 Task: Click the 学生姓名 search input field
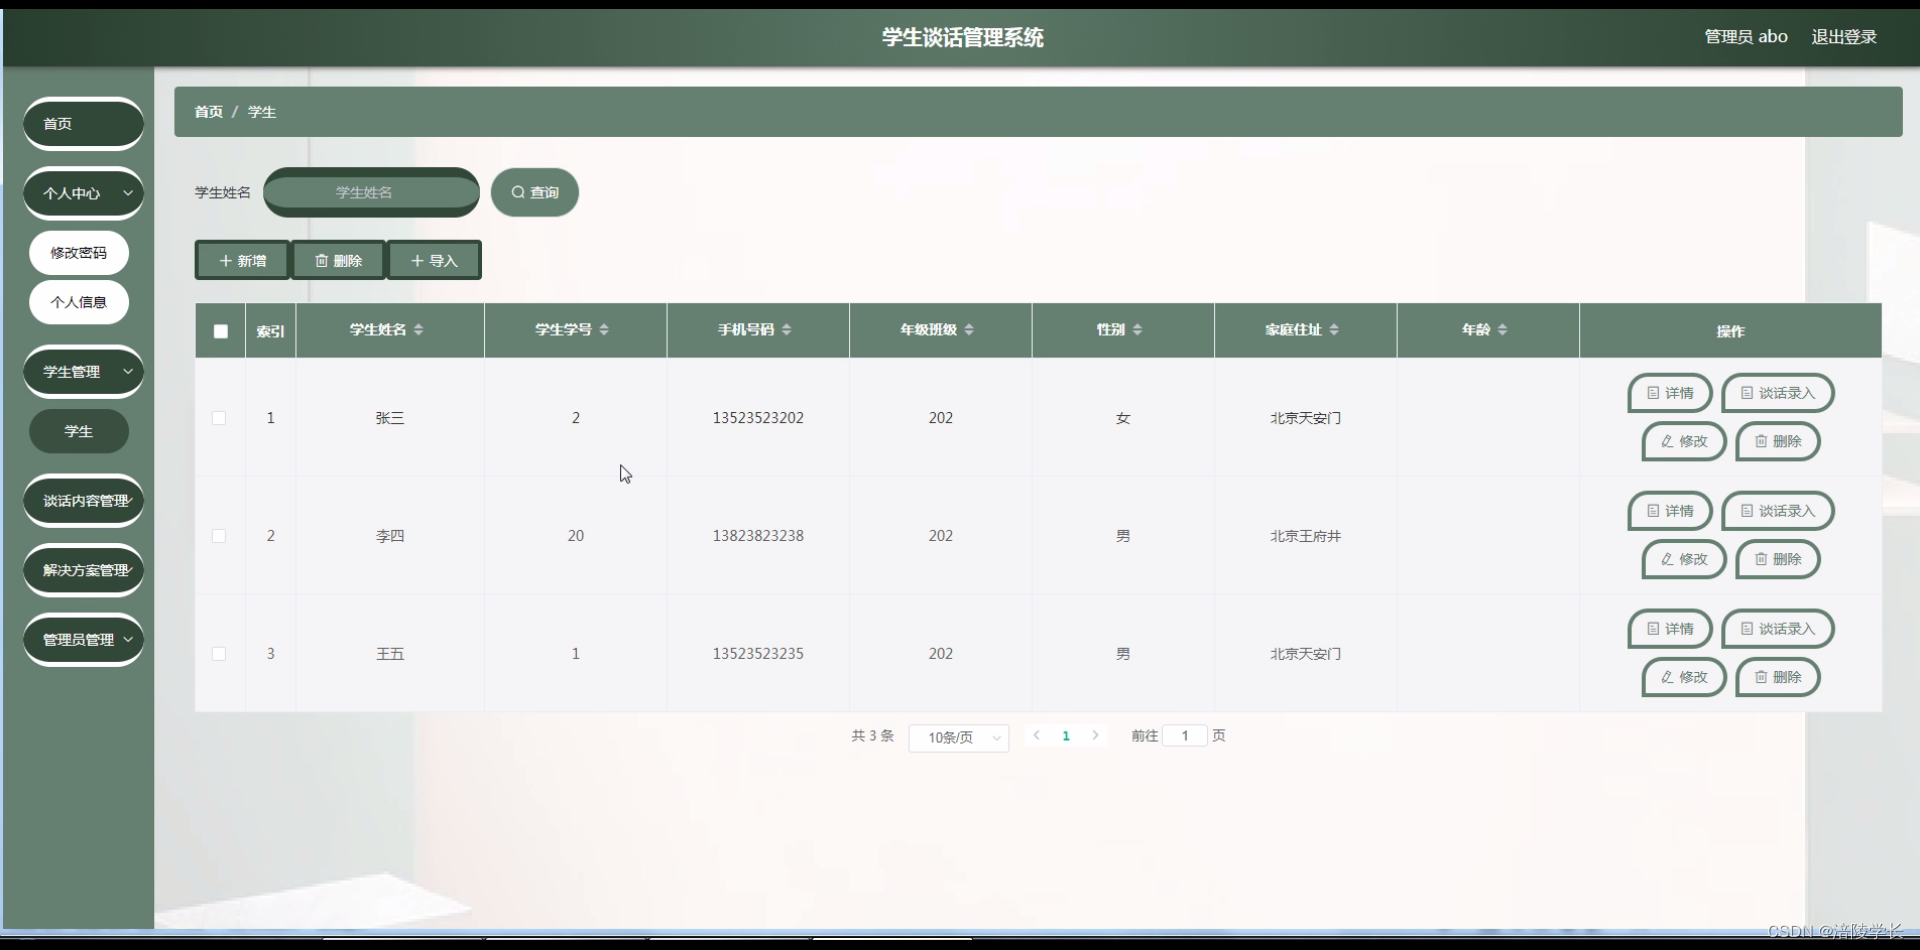tap(370, 192)
